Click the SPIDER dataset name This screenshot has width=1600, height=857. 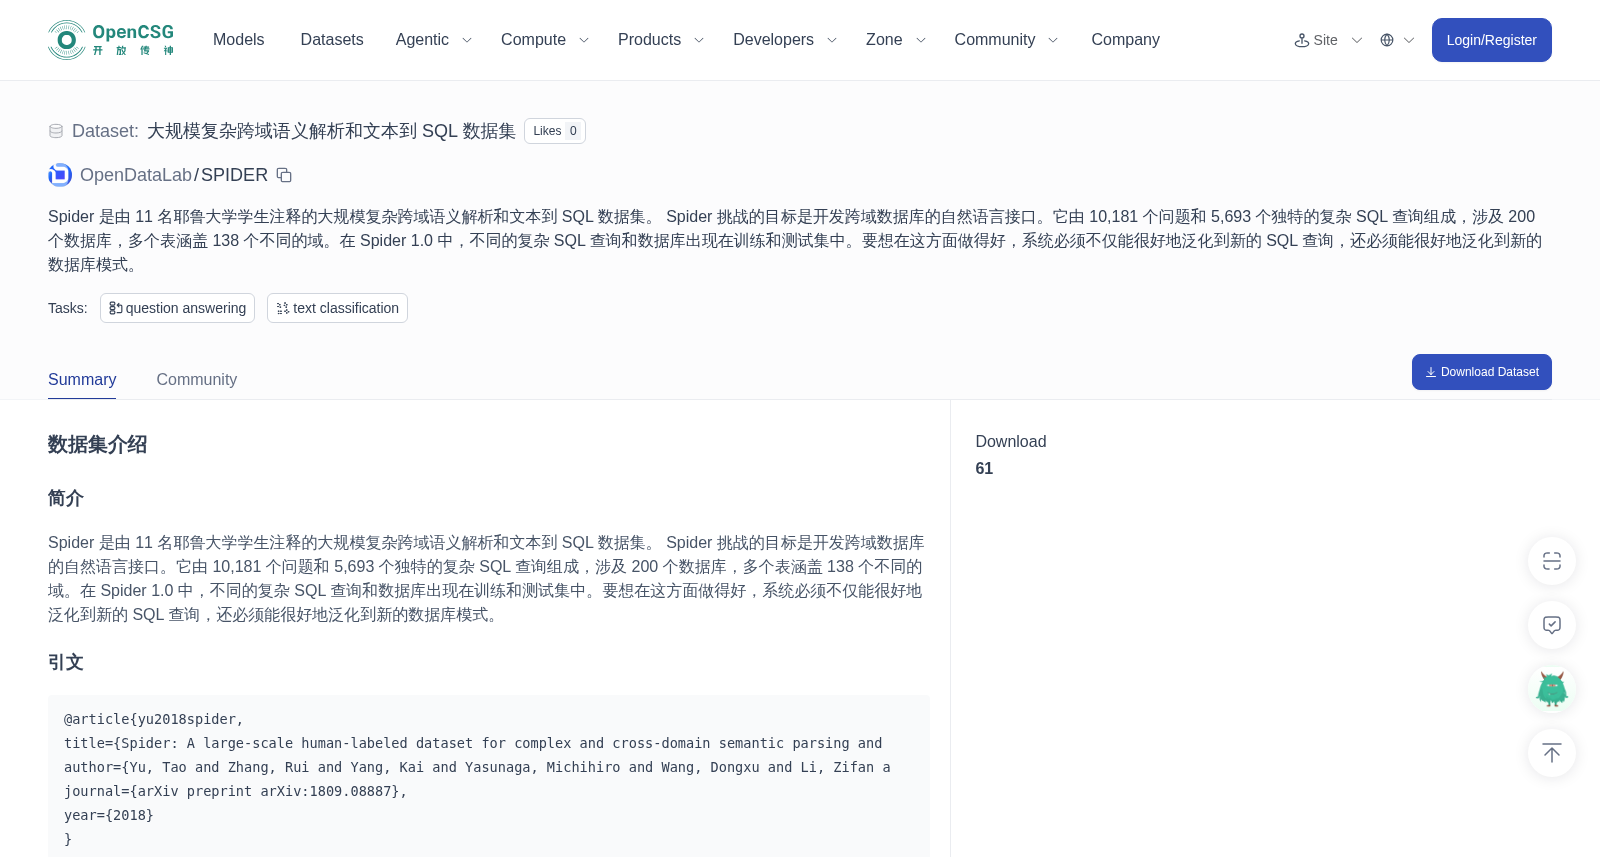(234, 175)
